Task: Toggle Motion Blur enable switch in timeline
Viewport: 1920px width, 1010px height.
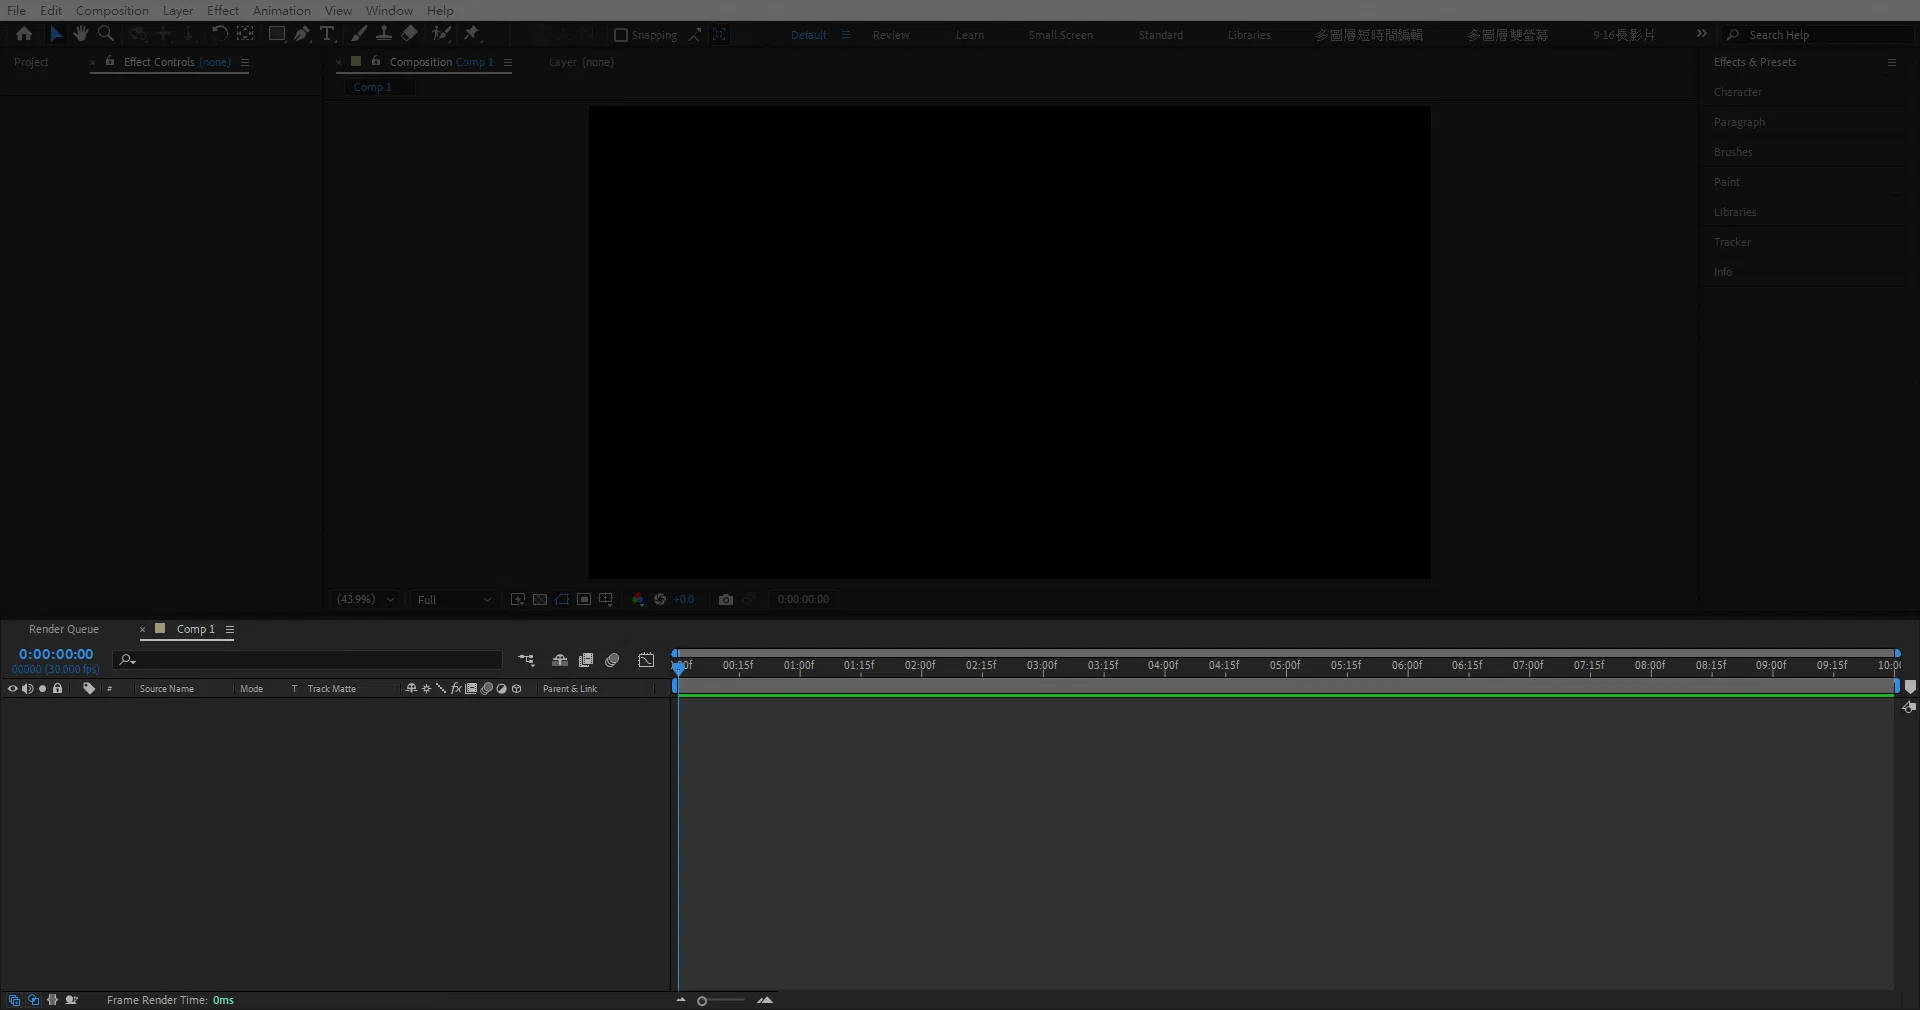Action: (612, 660)
